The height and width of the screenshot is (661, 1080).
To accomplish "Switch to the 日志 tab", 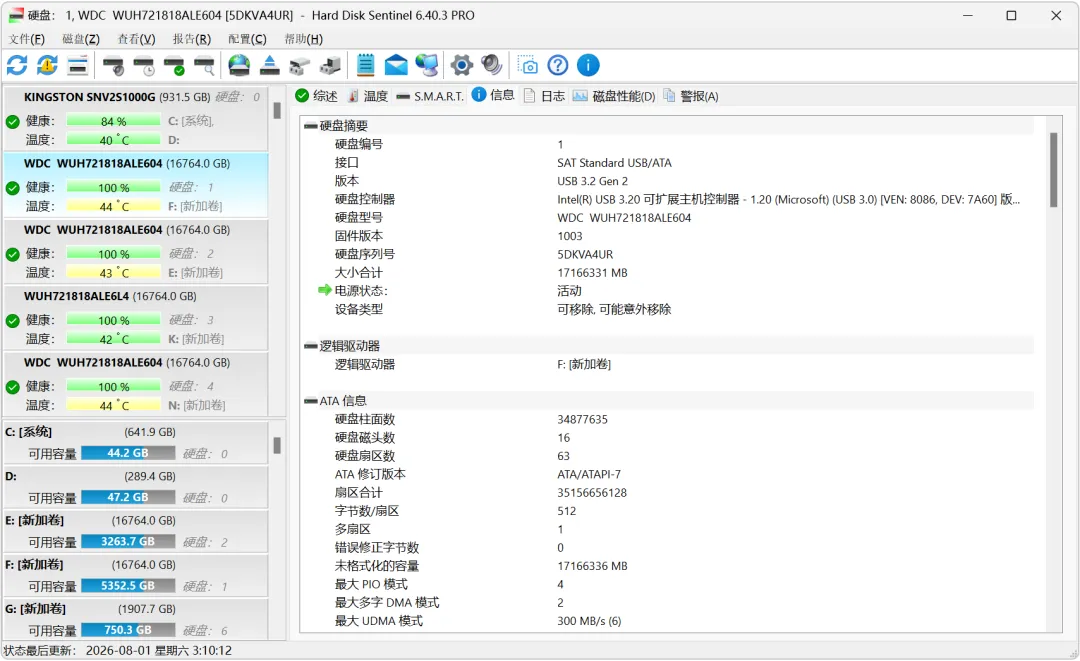I will pos(544,96).
